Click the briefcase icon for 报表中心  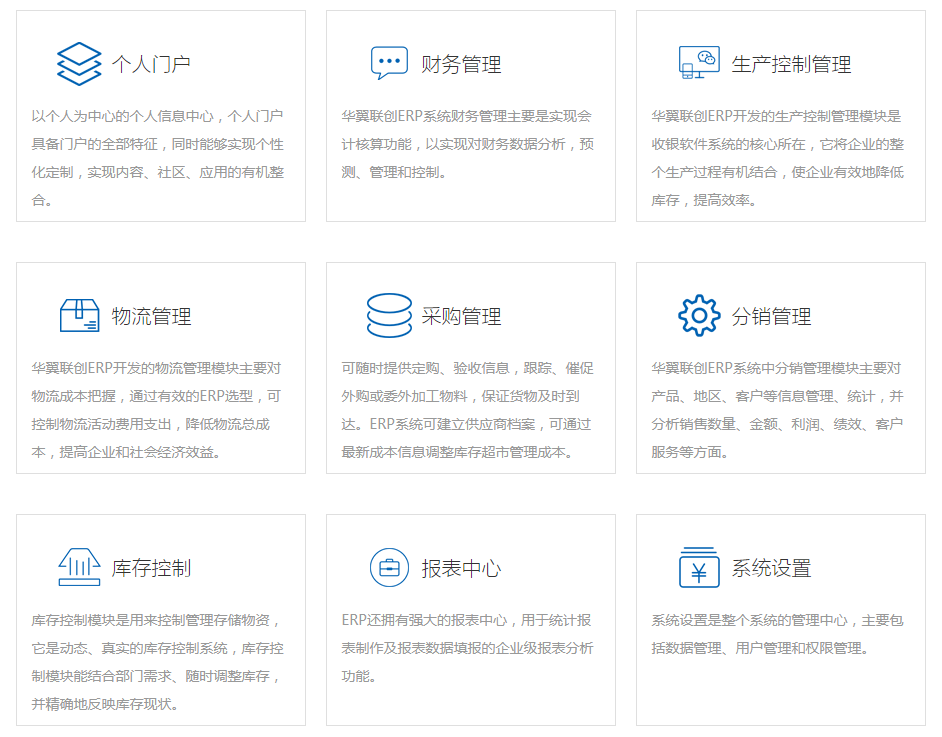point(389,568)
